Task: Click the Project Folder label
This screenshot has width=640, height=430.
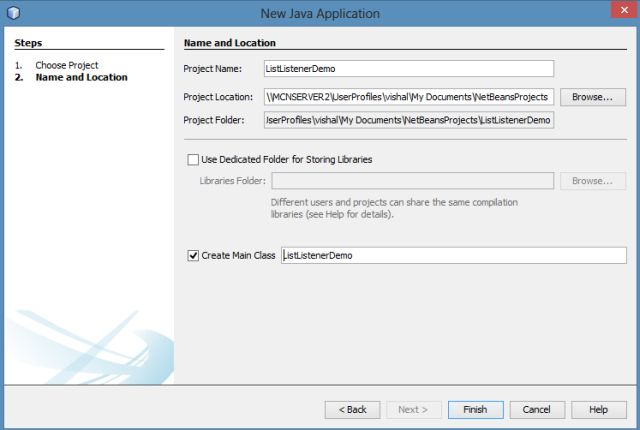Action: 213,120
